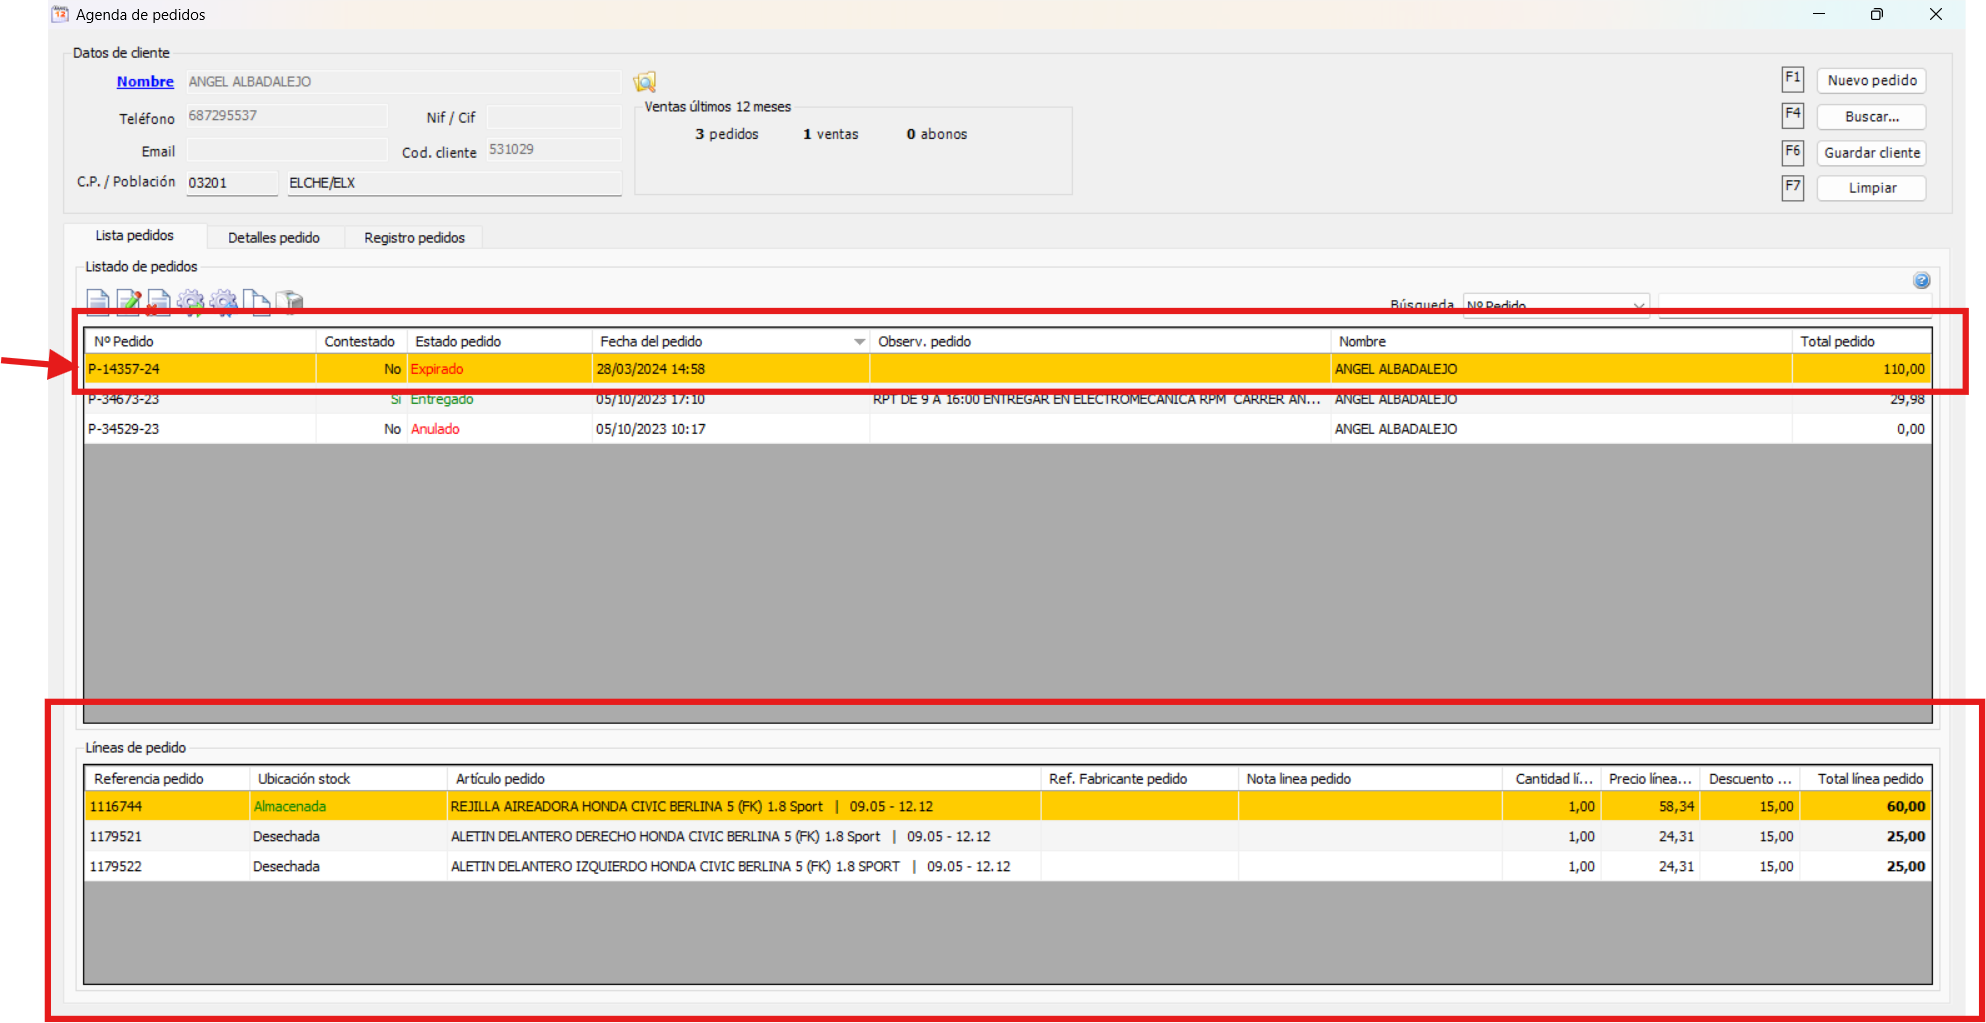This screenshot has height=1023, width=1986.
Task: Click the edit order pencil icon
Action: click(128, 301)
